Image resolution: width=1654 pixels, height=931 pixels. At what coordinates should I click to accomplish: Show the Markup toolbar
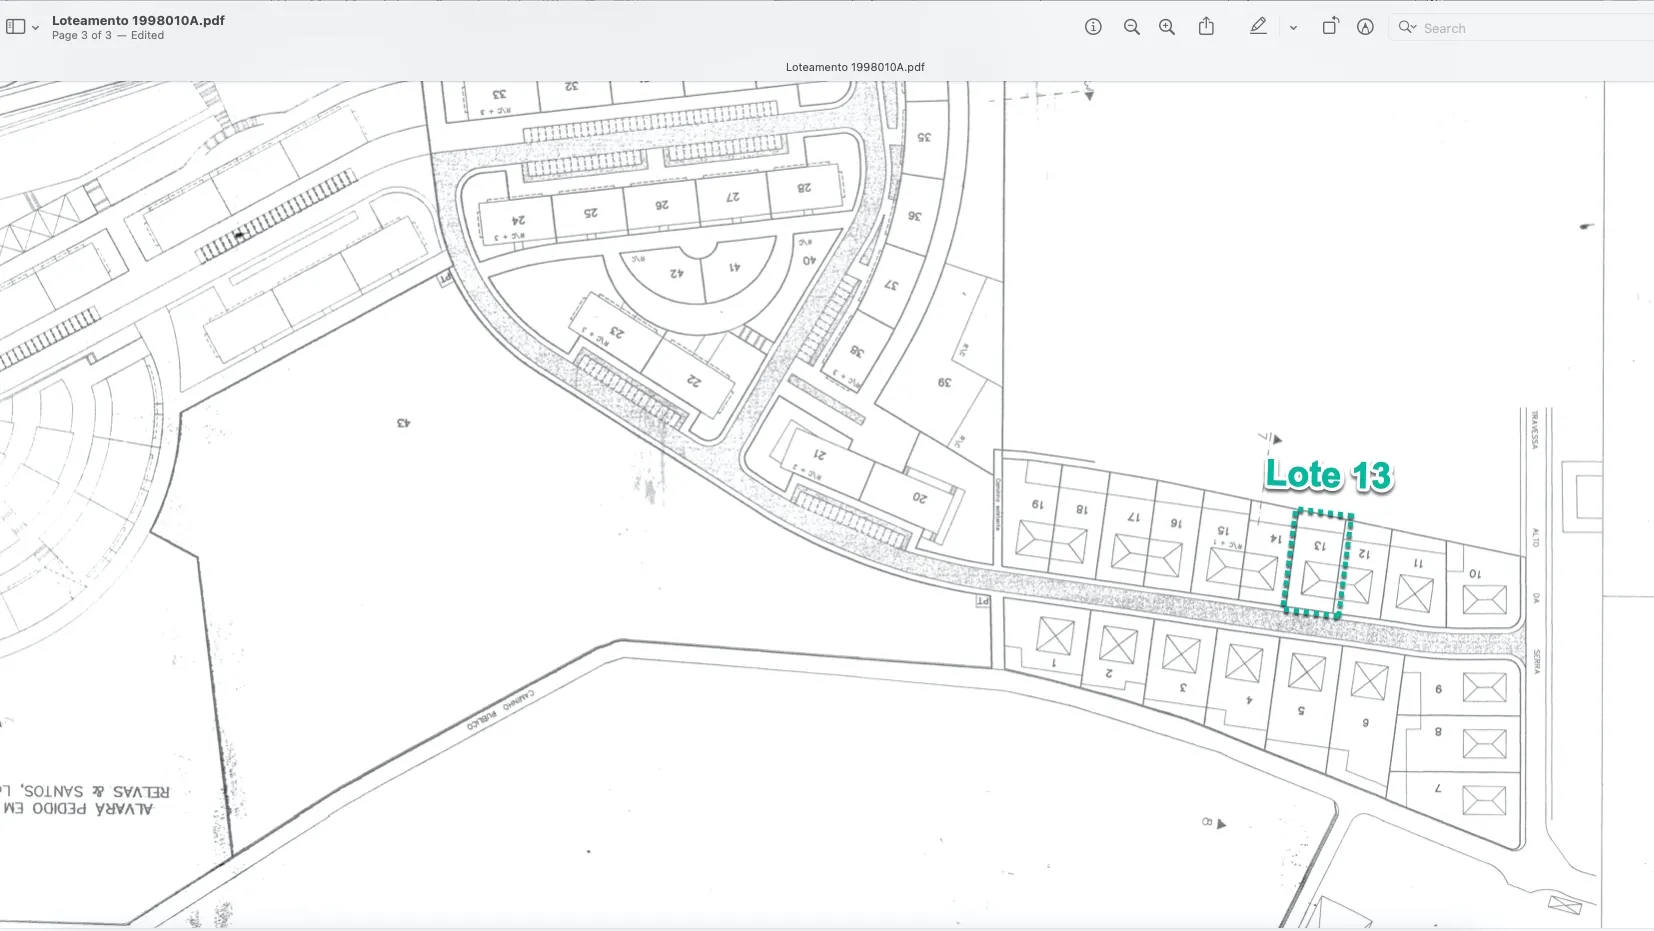click(1365, 27)
